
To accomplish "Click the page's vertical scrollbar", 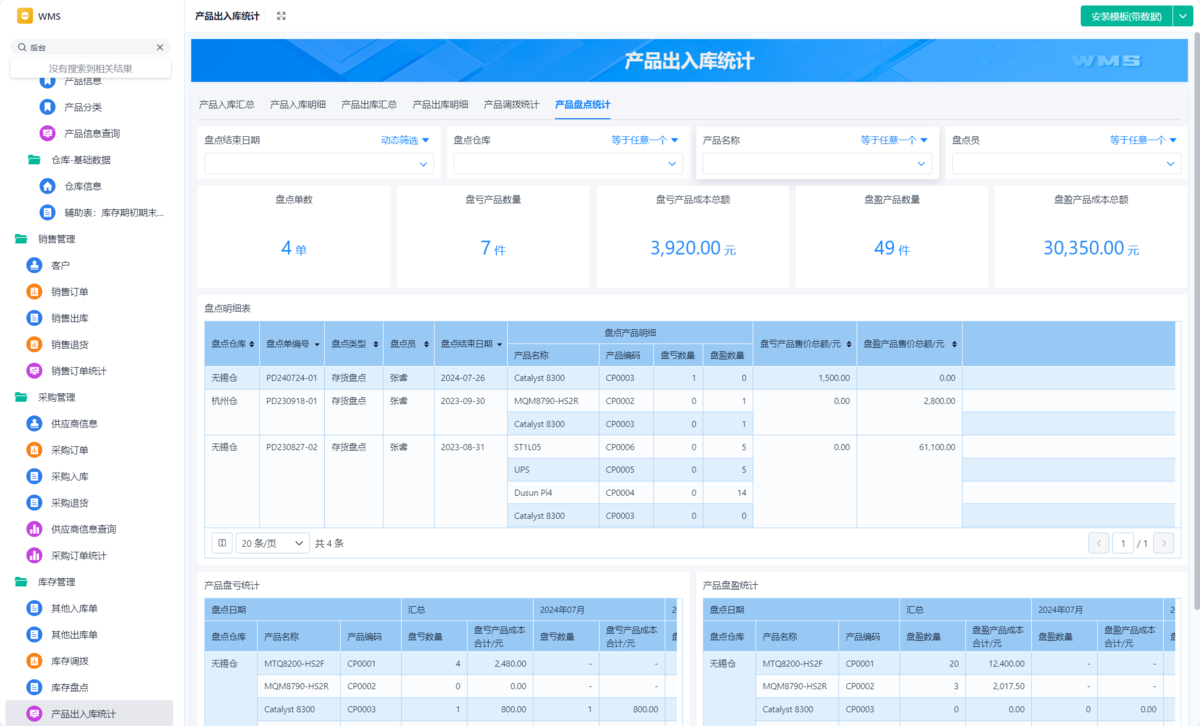I will (1196, 320).
